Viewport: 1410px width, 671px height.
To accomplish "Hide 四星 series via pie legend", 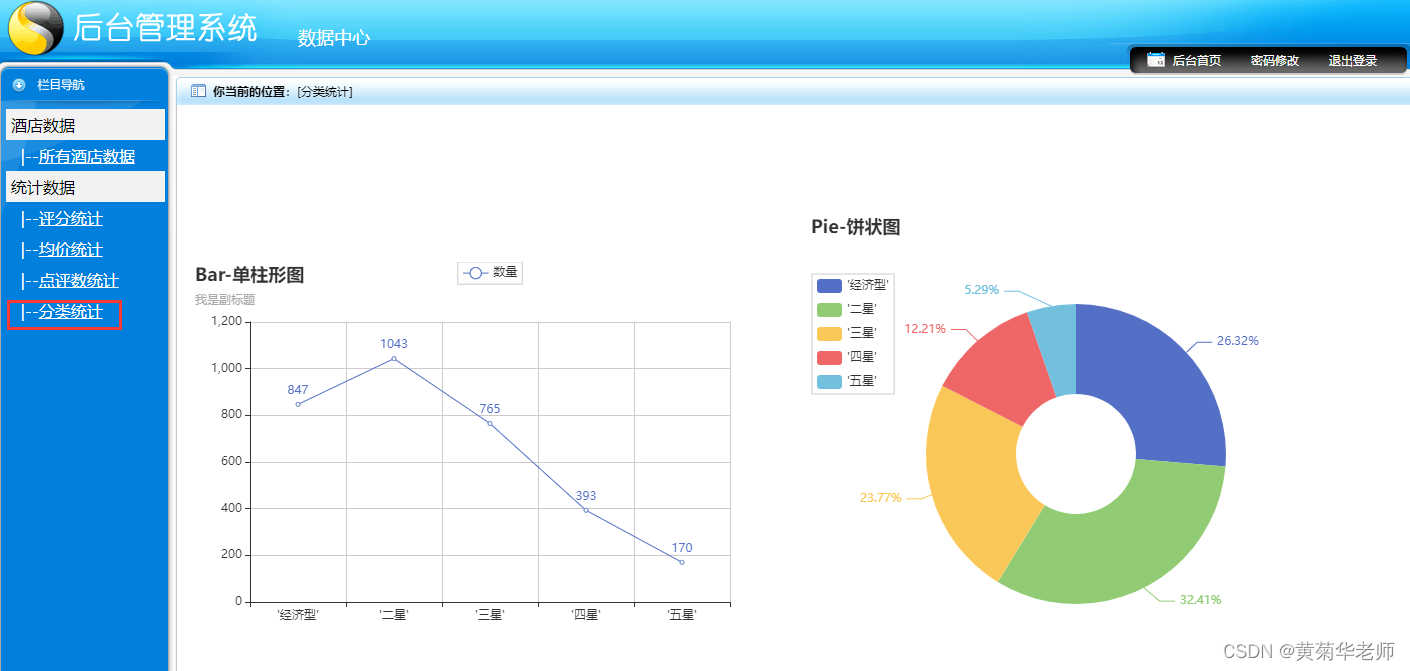I will (830, 357).
